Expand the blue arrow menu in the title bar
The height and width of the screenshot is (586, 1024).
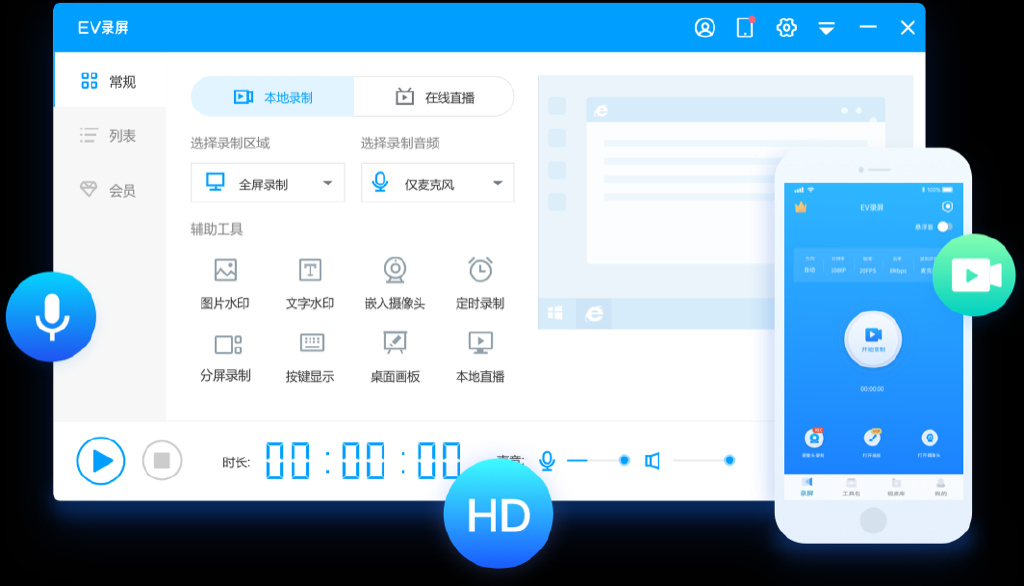(x=826, y=28)
